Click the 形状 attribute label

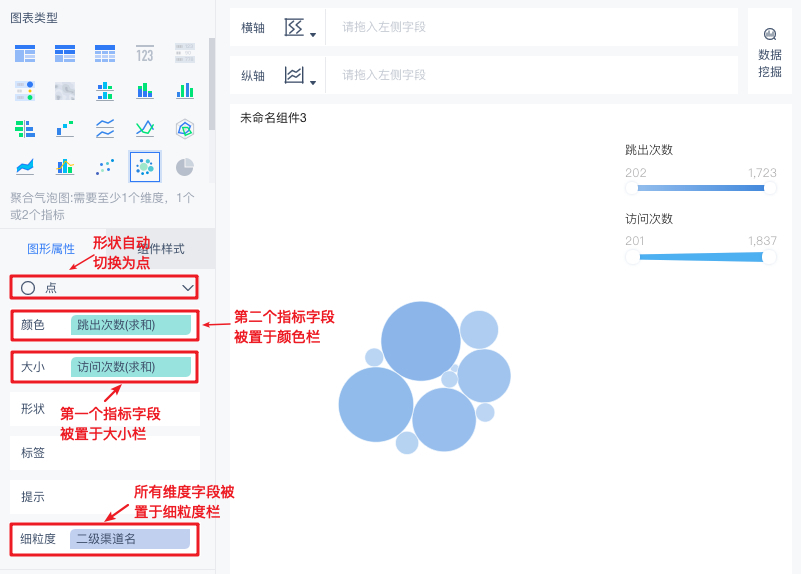pos(33,409)
